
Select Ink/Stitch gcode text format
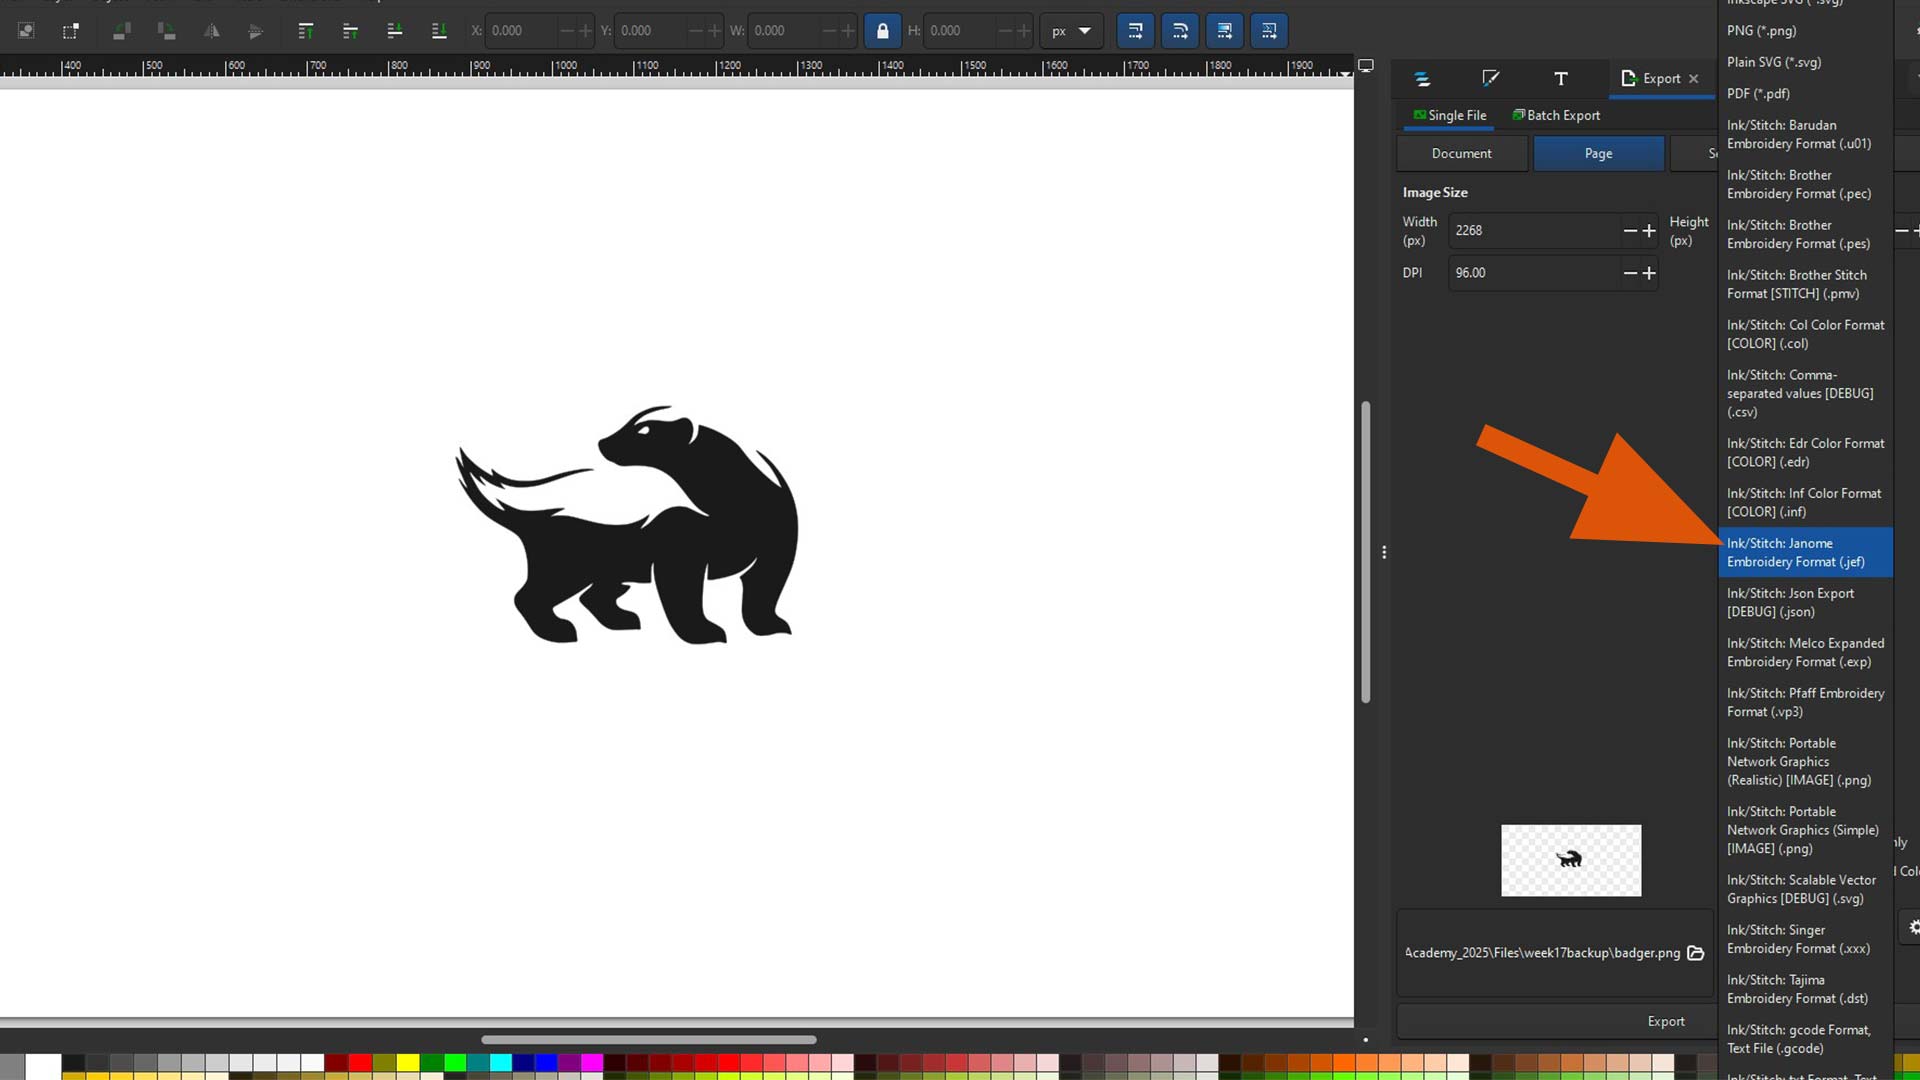point(1805,1039)
